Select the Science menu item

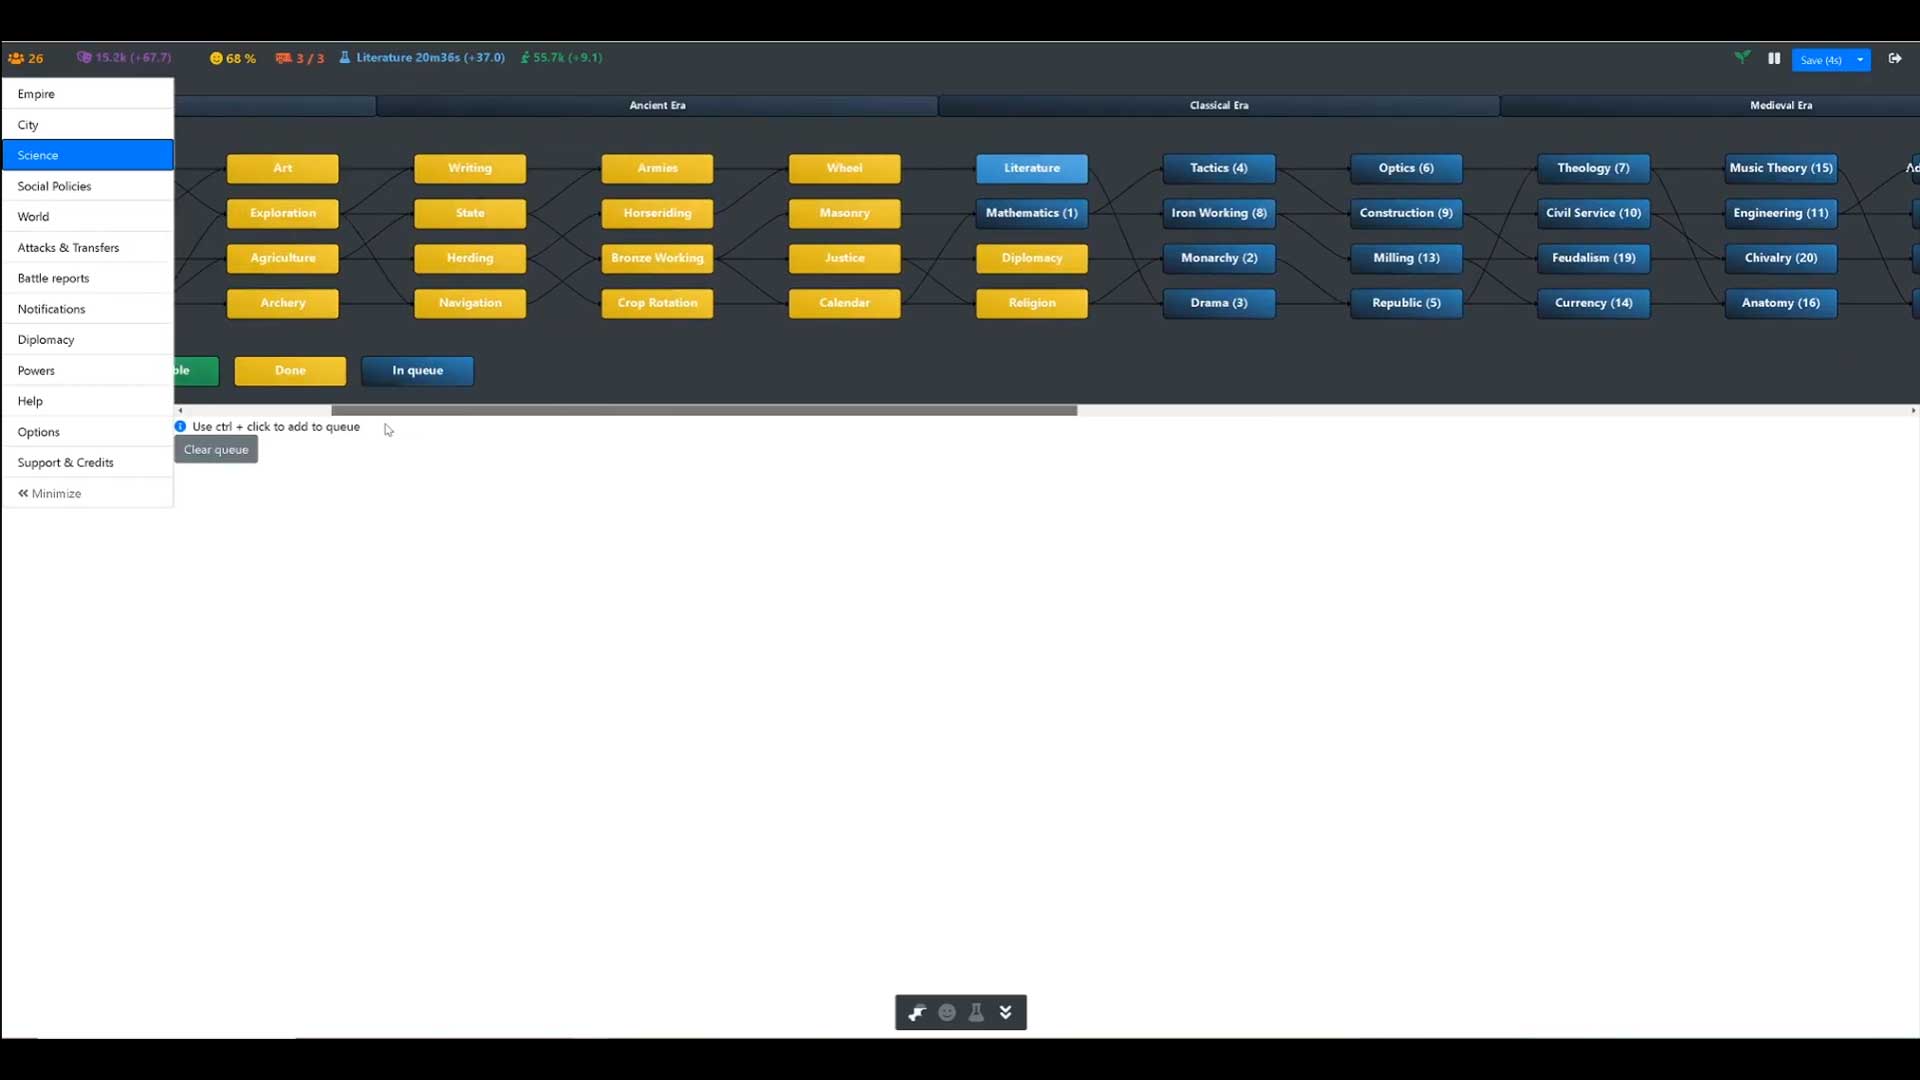[x=88, y=155]
